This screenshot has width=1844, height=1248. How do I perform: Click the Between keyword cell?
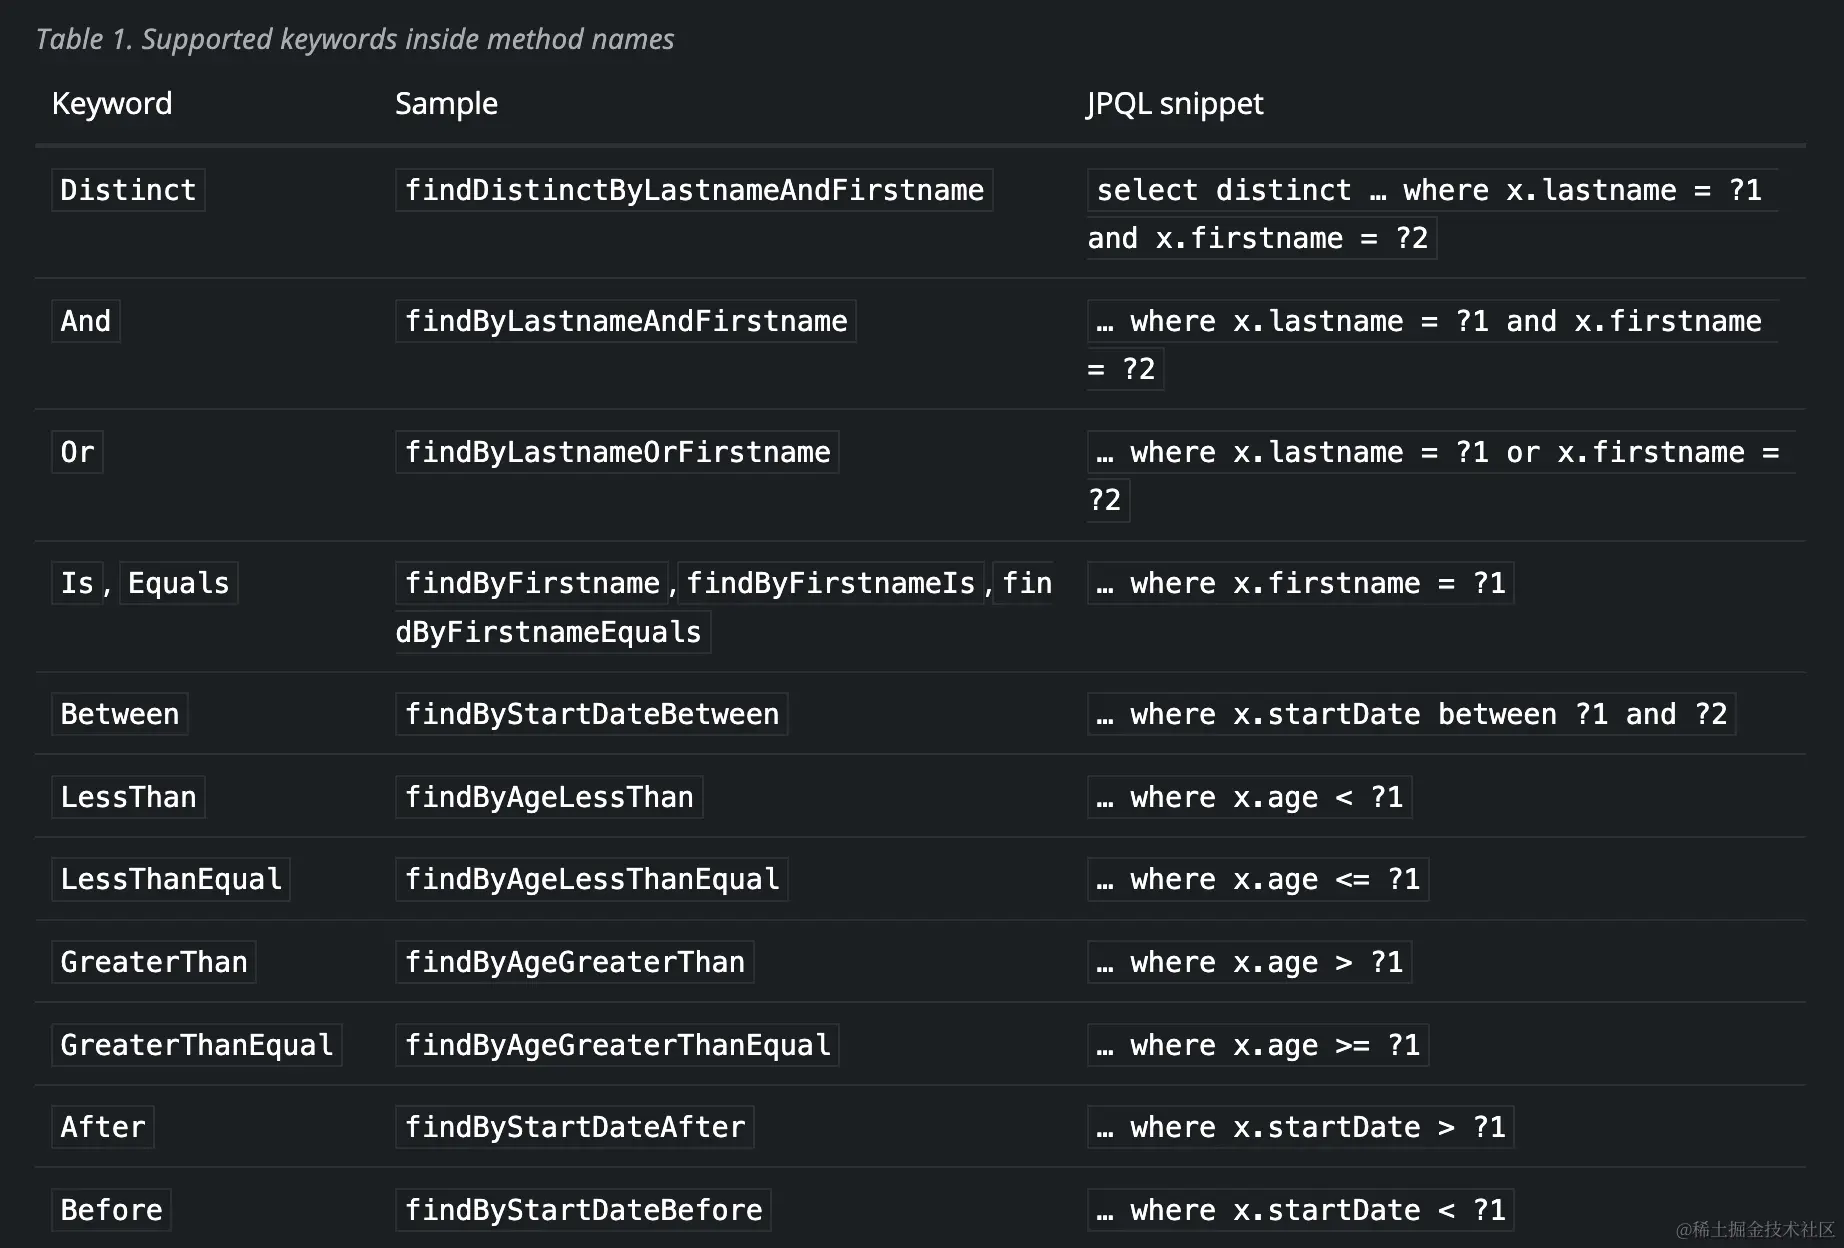(x=120, y=714)
